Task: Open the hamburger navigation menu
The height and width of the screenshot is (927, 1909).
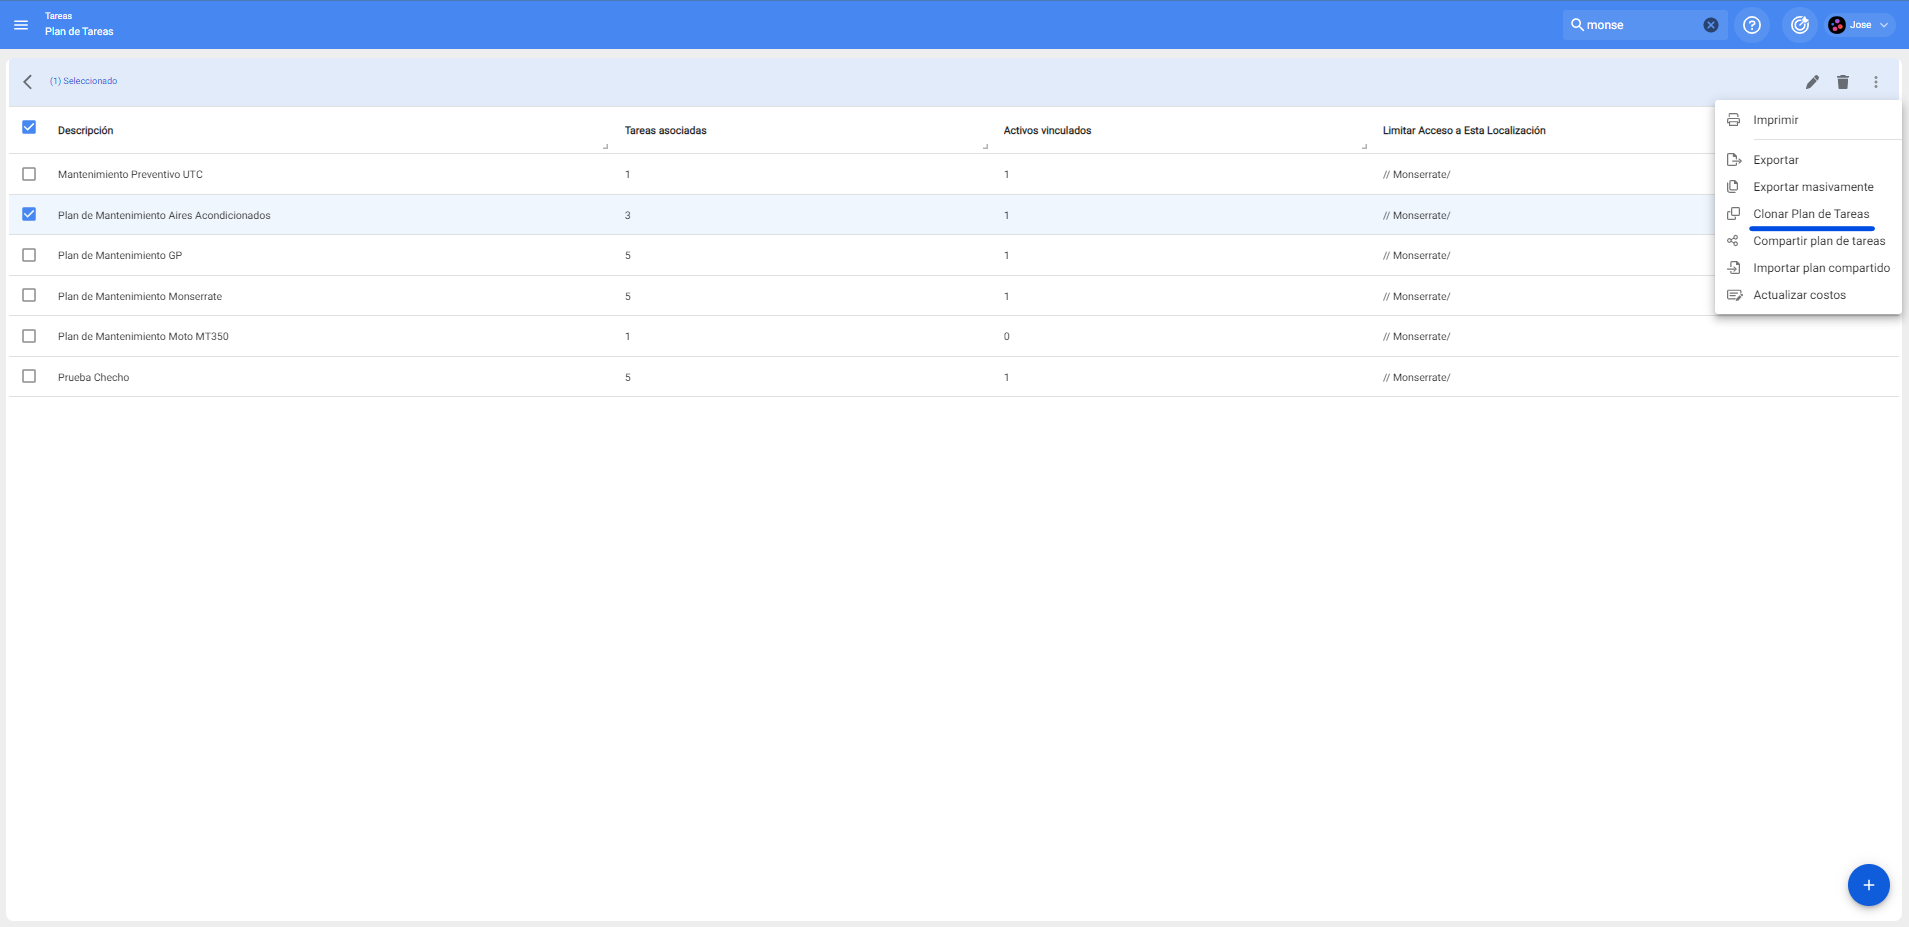Action: coord(21,25)
